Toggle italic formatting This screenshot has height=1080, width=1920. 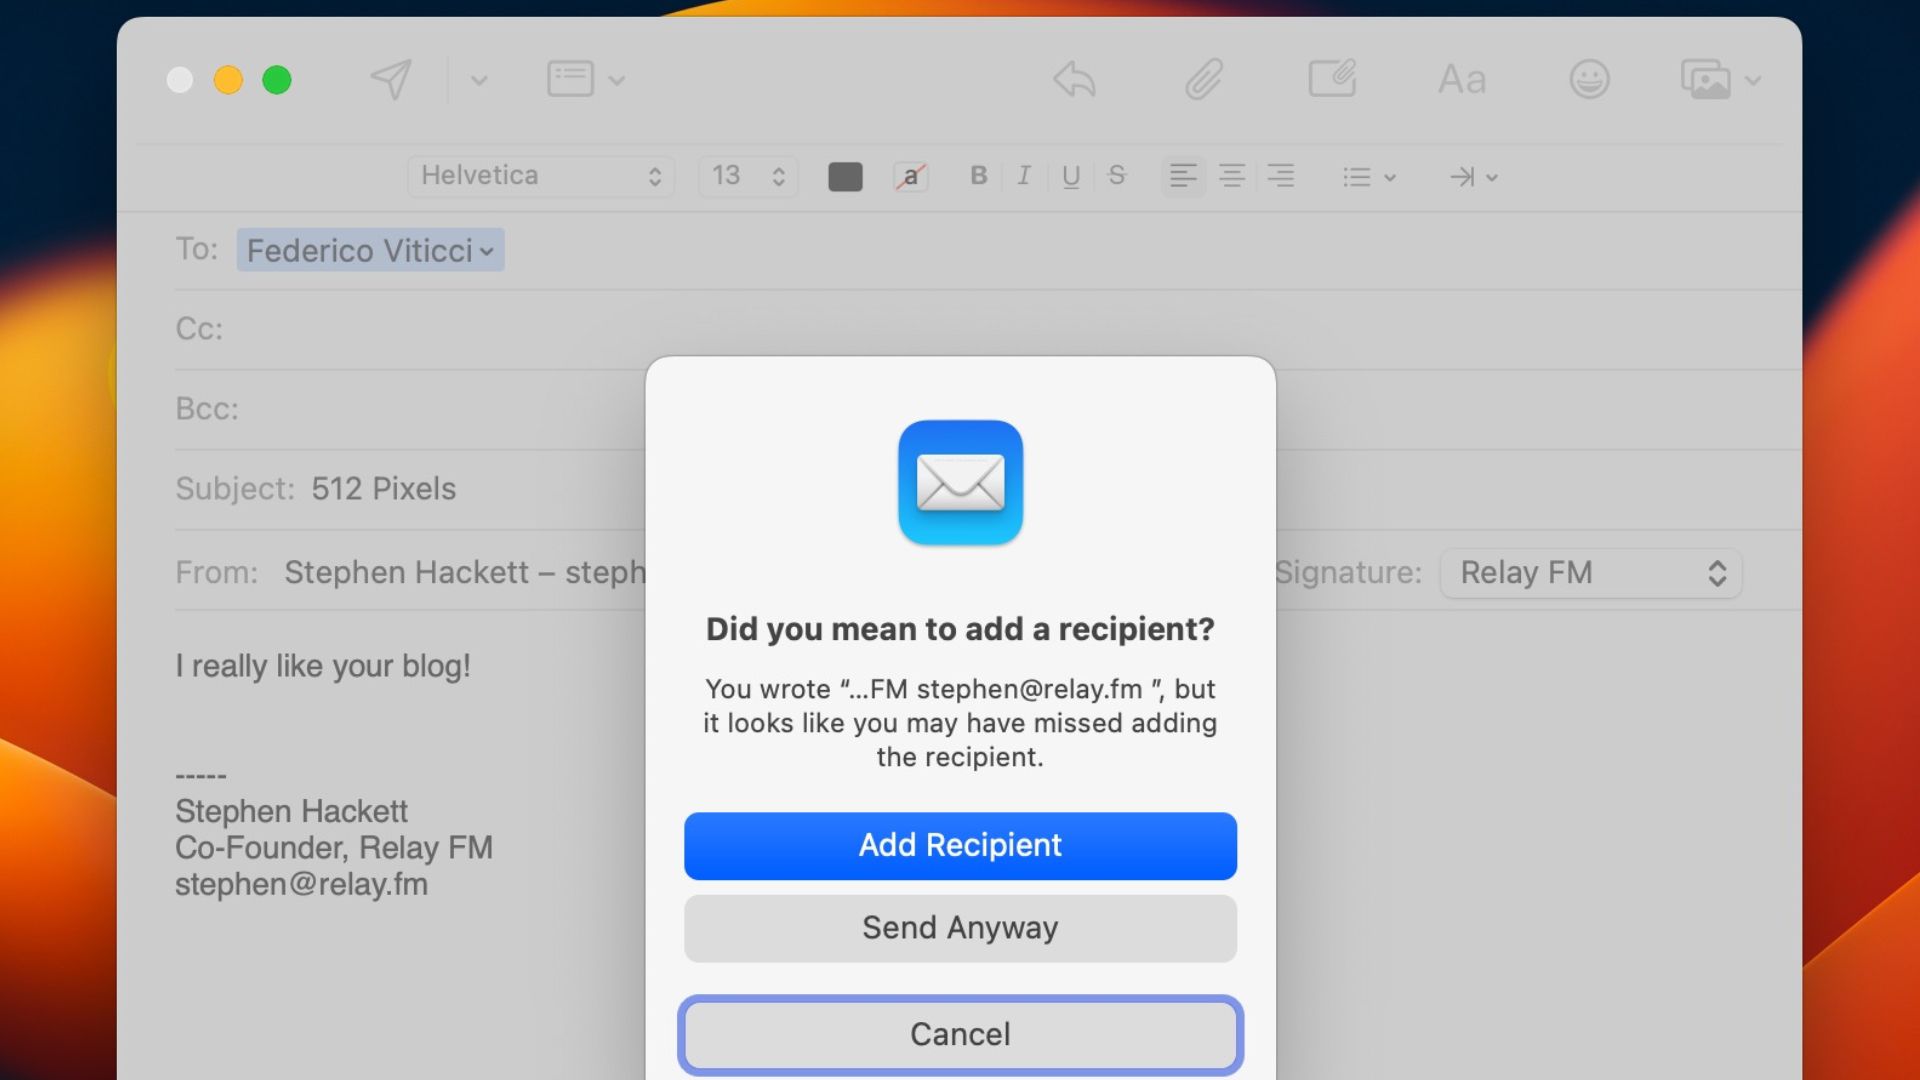click(x=1023, y=176)
